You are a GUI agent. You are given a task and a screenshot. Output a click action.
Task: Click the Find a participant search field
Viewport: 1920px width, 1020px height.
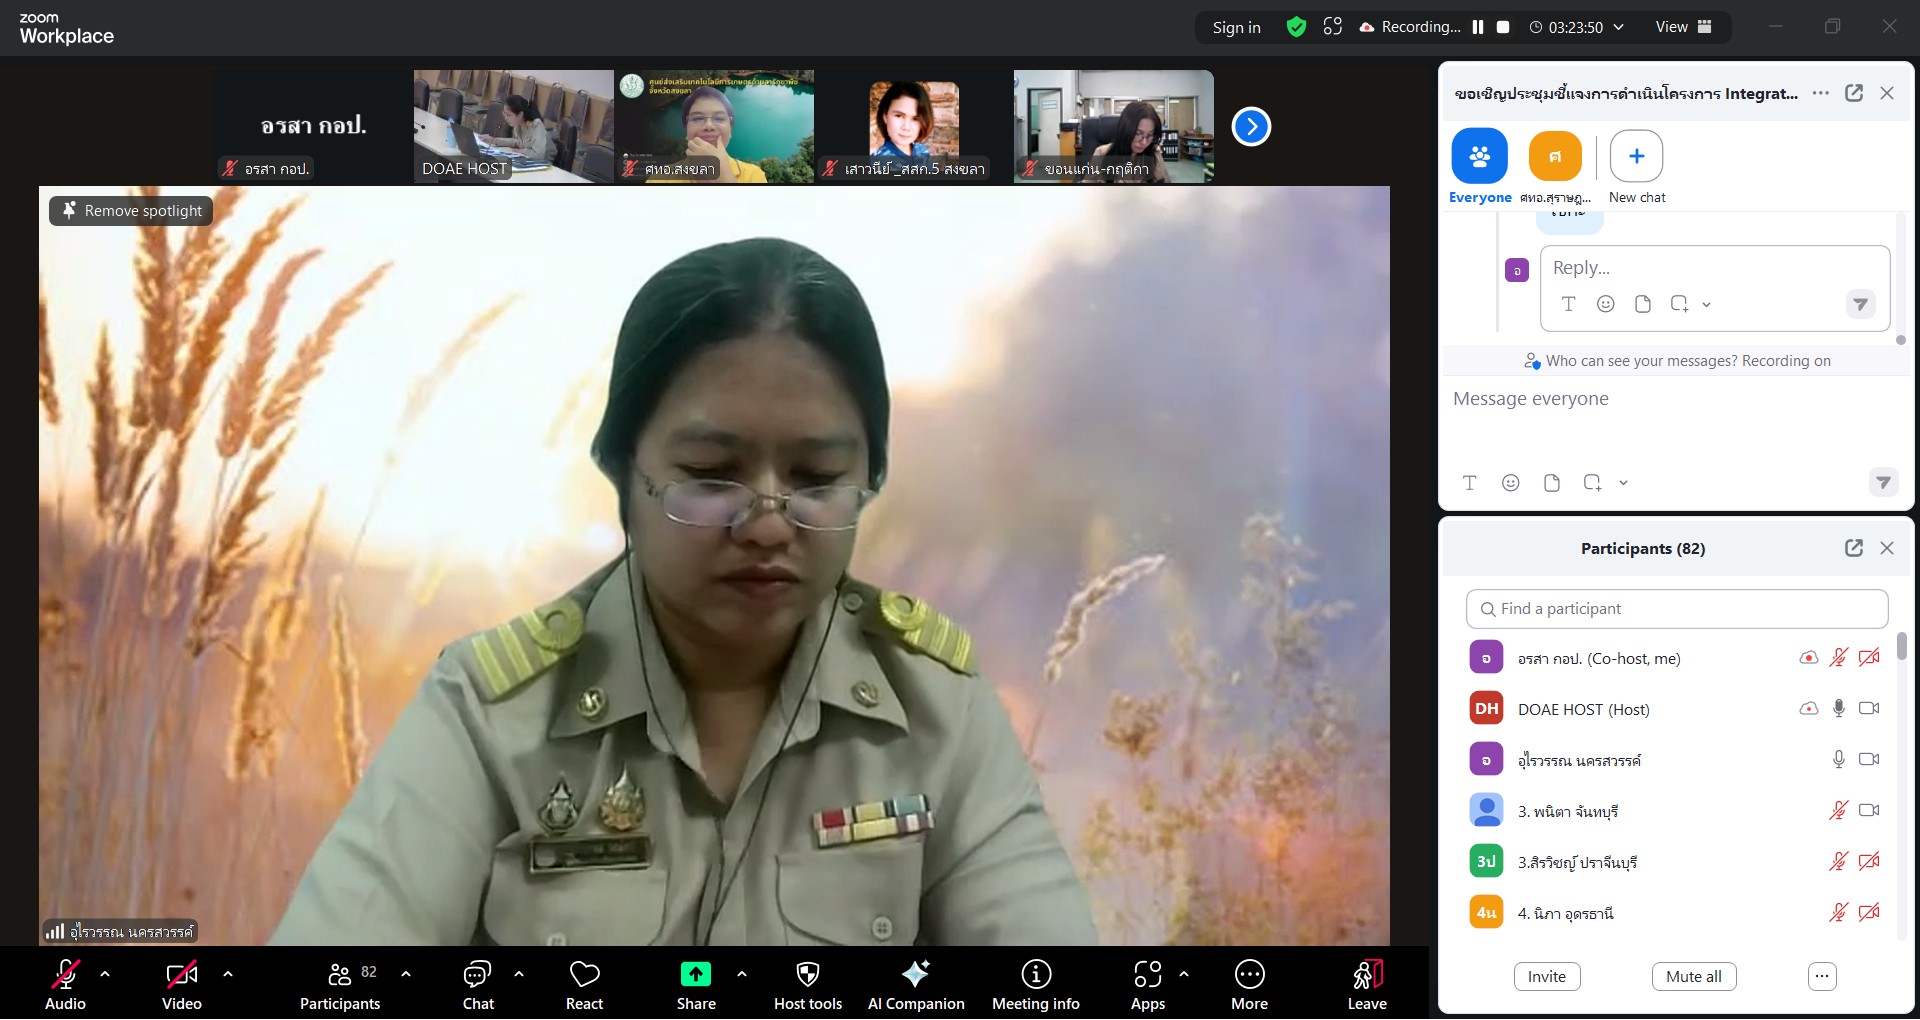[x=1677, y=609]
